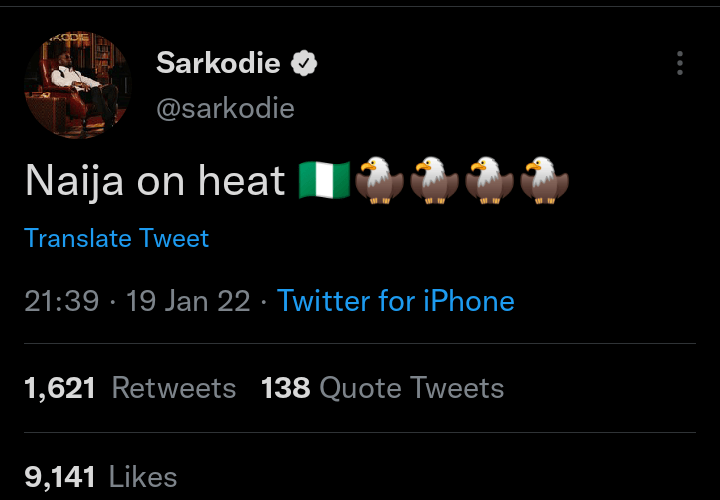The width and height of the screenshot is (720, 500).
Task: View the 138 Quote Tweets list
Action: (x=382, y=388)
